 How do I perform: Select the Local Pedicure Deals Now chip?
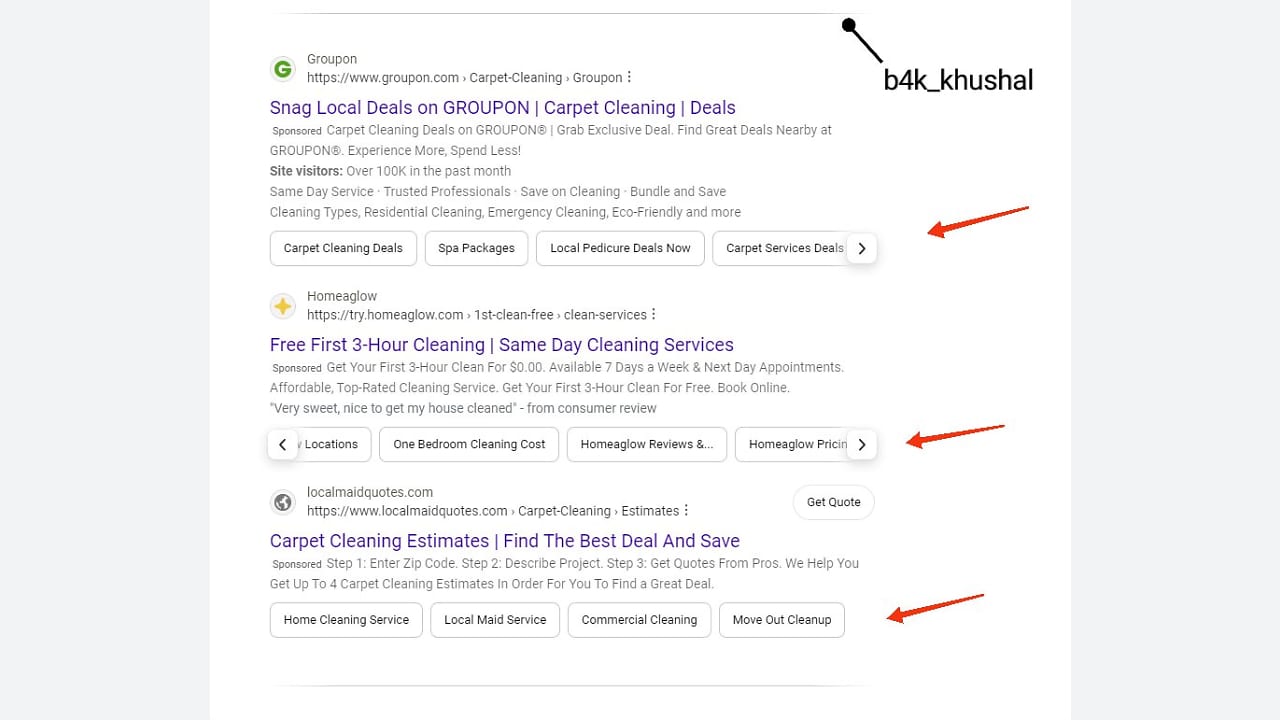pyautogui.click(x=620, y=248)
